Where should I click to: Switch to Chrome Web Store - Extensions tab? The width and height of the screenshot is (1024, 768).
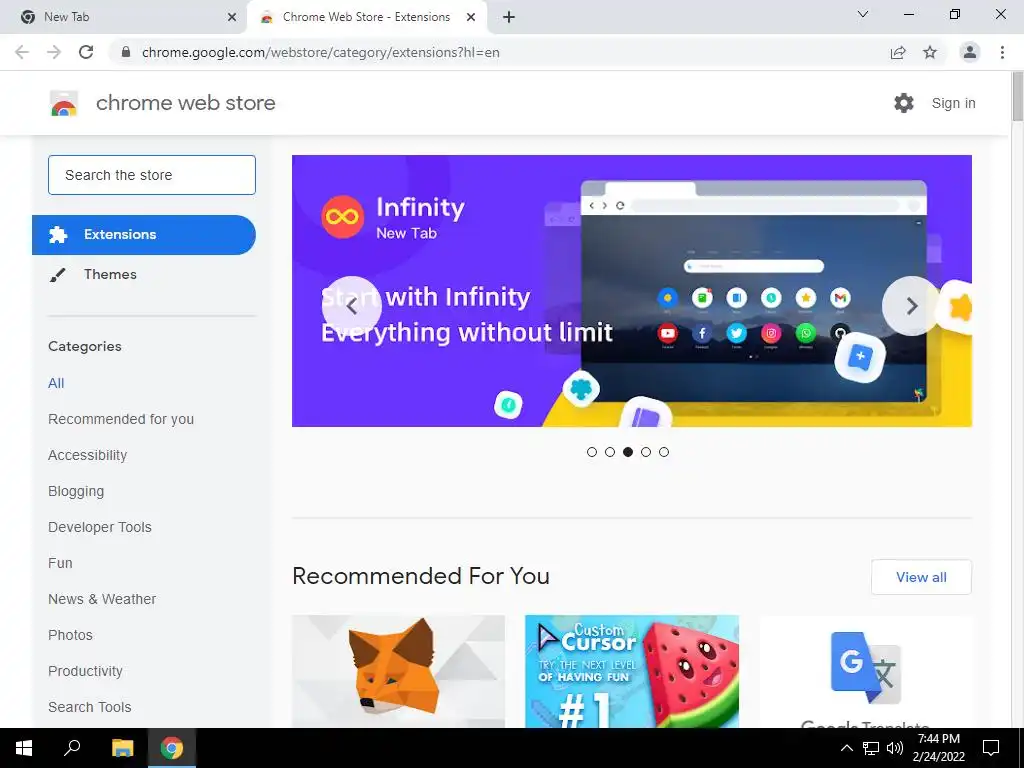click(367, 17)
